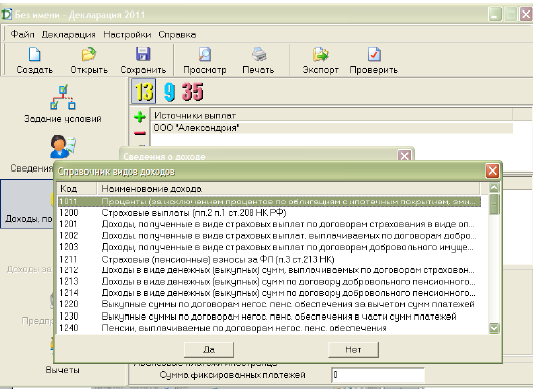Screen dimensions: 533x389
Task: Select income code 1212 row
Action: tap(269, 270)
